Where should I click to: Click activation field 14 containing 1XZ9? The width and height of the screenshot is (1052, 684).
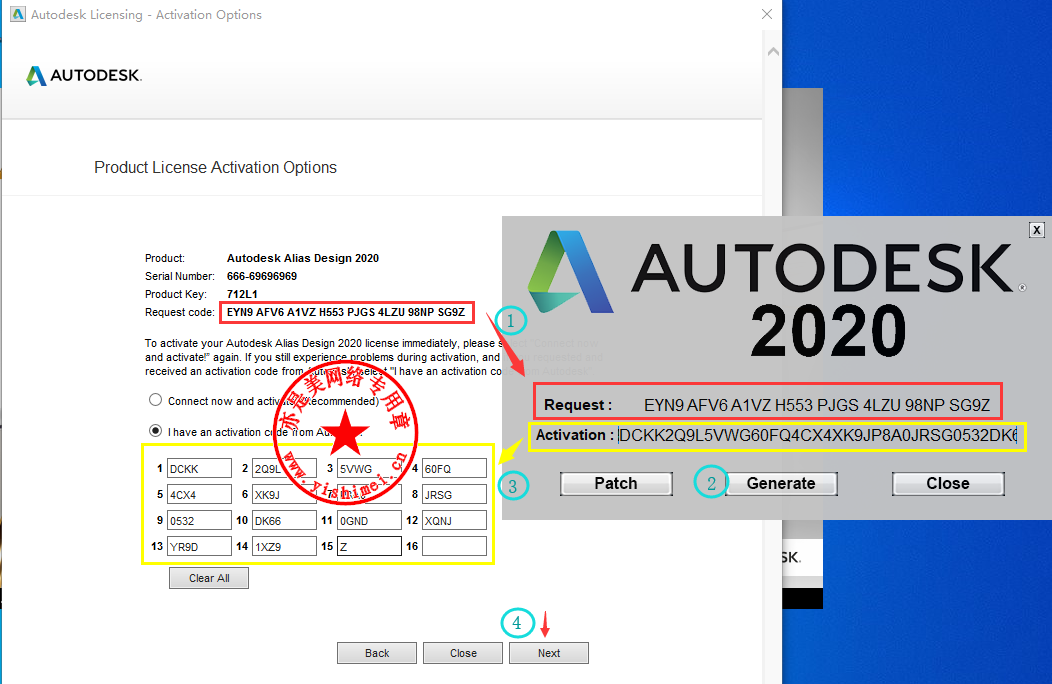tap(284, 546)
